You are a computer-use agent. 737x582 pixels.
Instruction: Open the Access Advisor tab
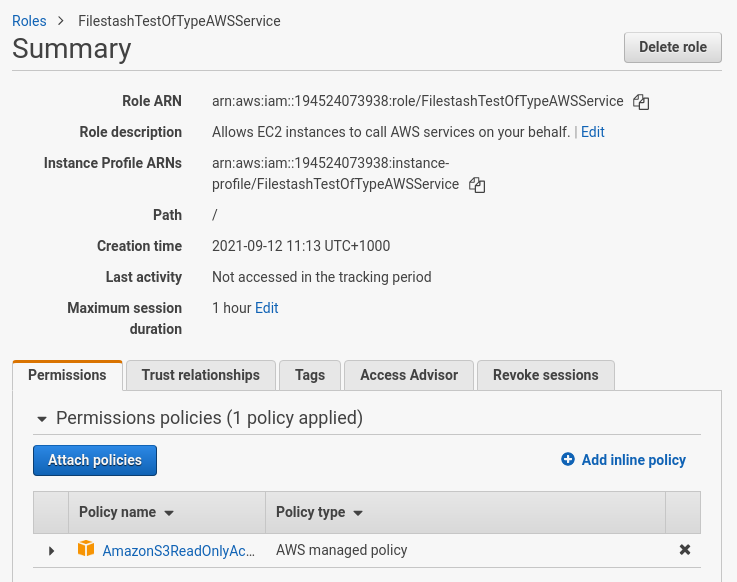409,375
